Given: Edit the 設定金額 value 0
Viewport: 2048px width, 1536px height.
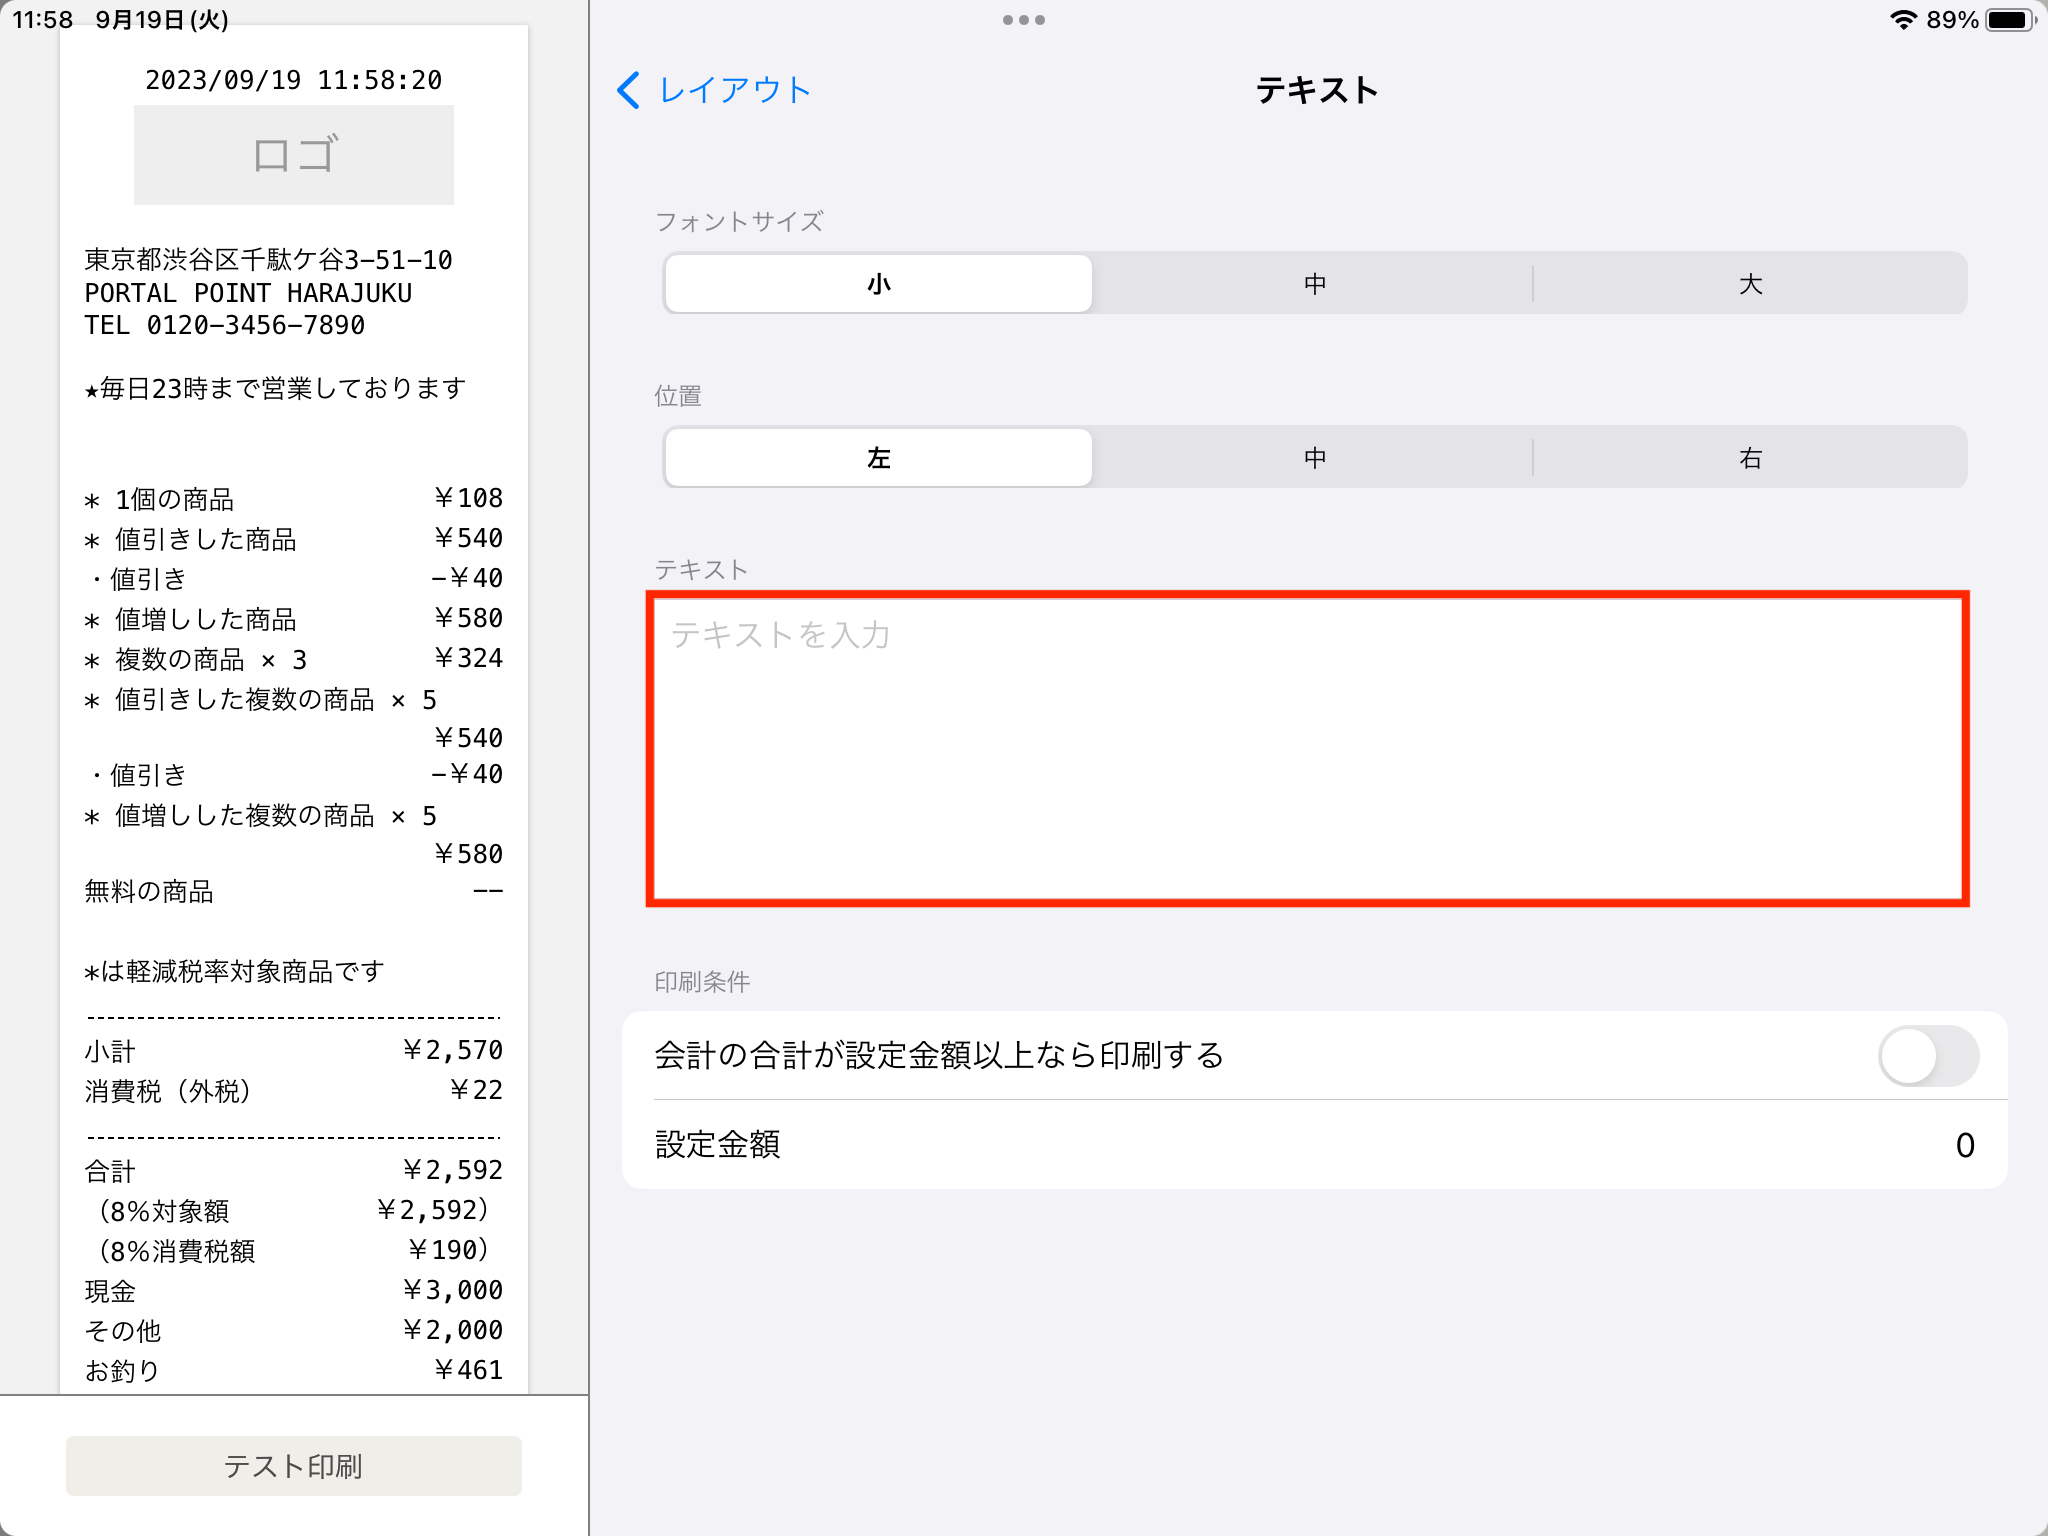Looking at the screenshot, I should tap(1964, 1145).
